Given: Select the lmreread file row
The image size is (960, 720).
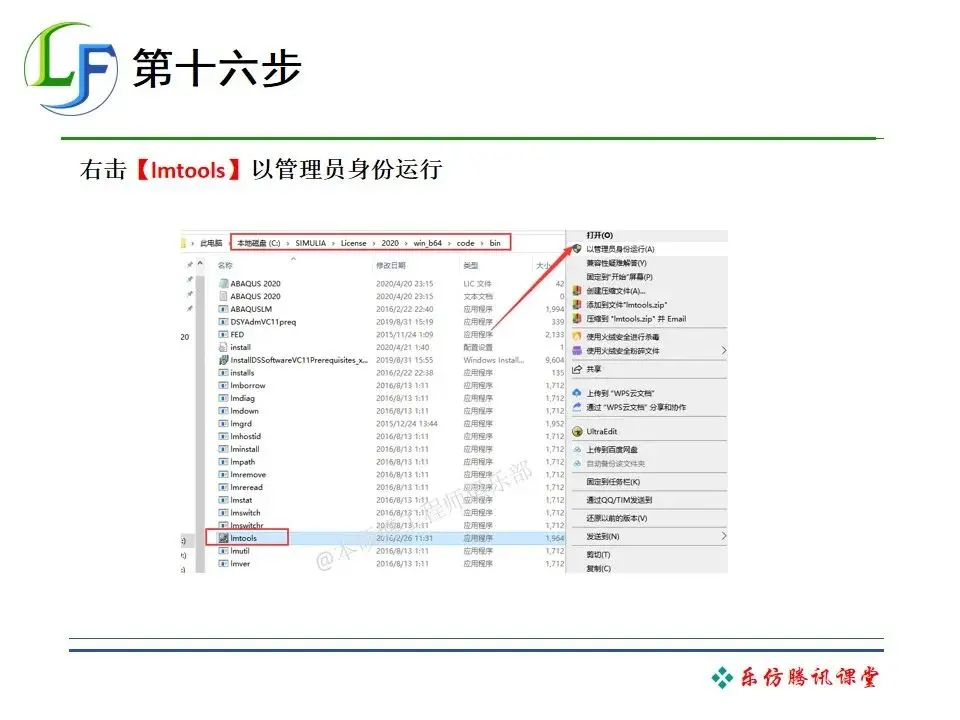Looking at the screenshot, I should tap(391, 487).
